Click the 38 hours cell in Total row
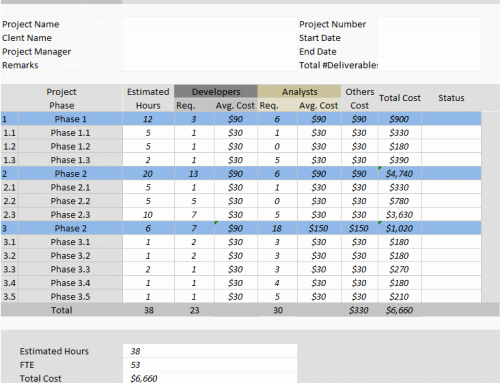Viewport: 500px width, 383px height. (148, 310)
